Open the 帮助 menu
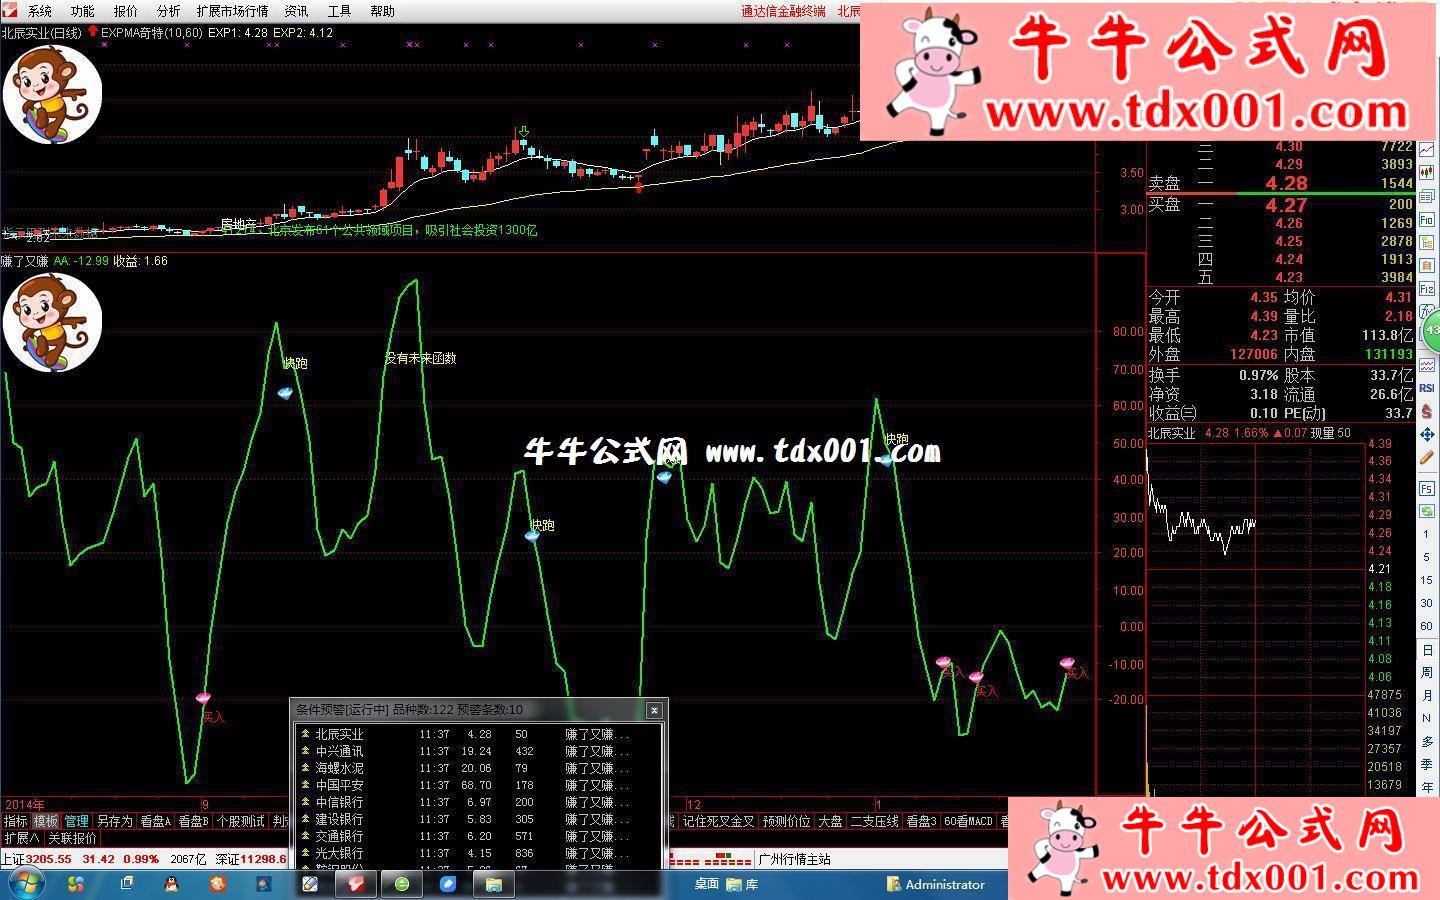 point(382,11)
